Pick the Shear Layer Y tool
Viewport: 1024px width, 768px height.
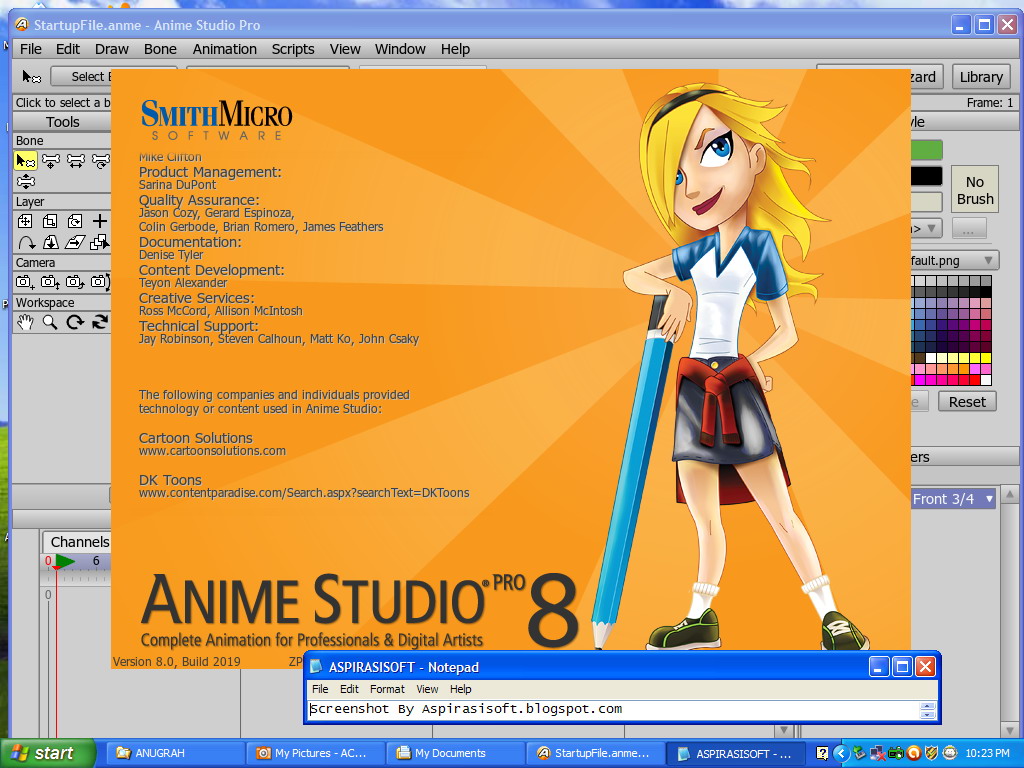(50, 243)
